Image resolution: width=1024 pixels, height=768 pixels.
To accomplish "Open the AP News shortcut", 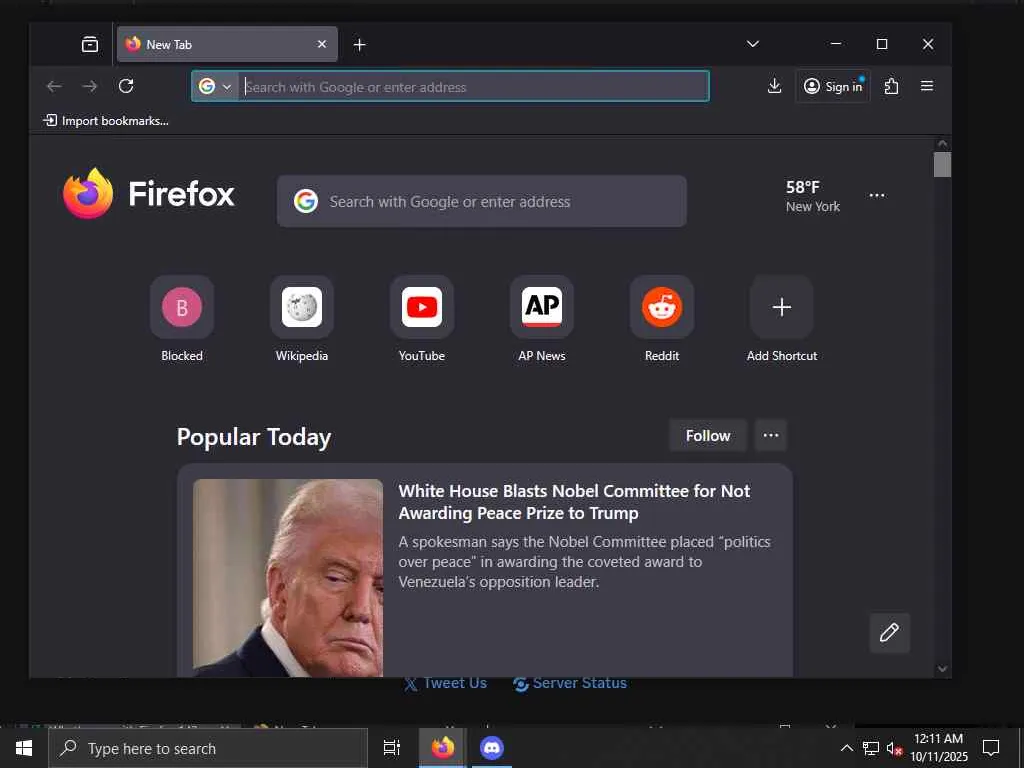I will [542, 319].
